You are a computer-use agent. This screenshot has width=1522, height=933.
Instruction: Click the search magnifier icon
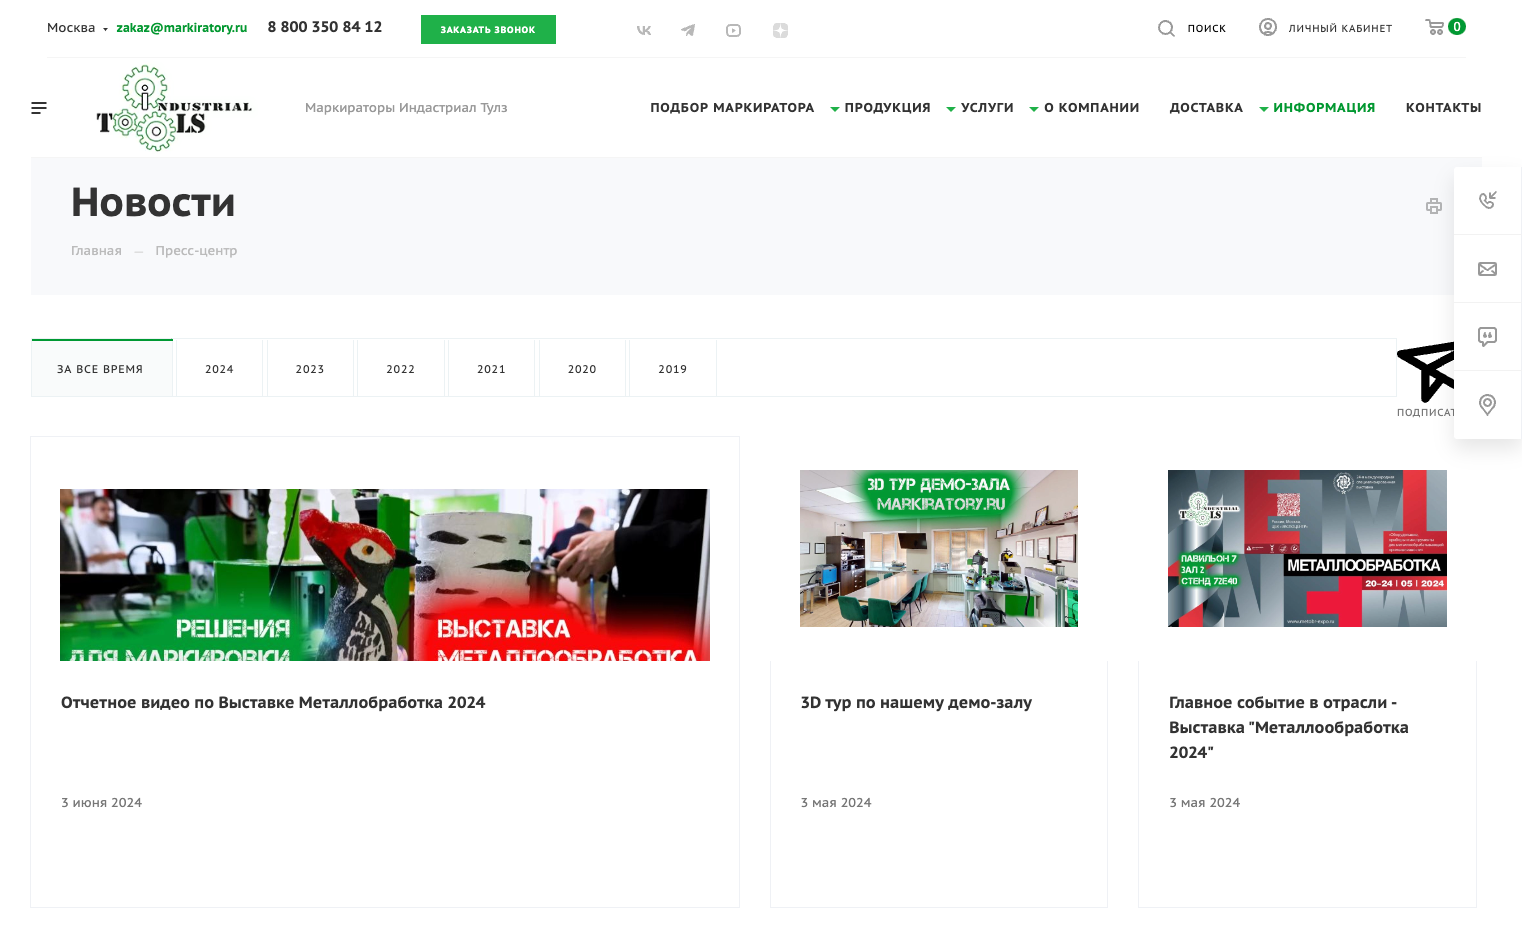pos(1166,28)
